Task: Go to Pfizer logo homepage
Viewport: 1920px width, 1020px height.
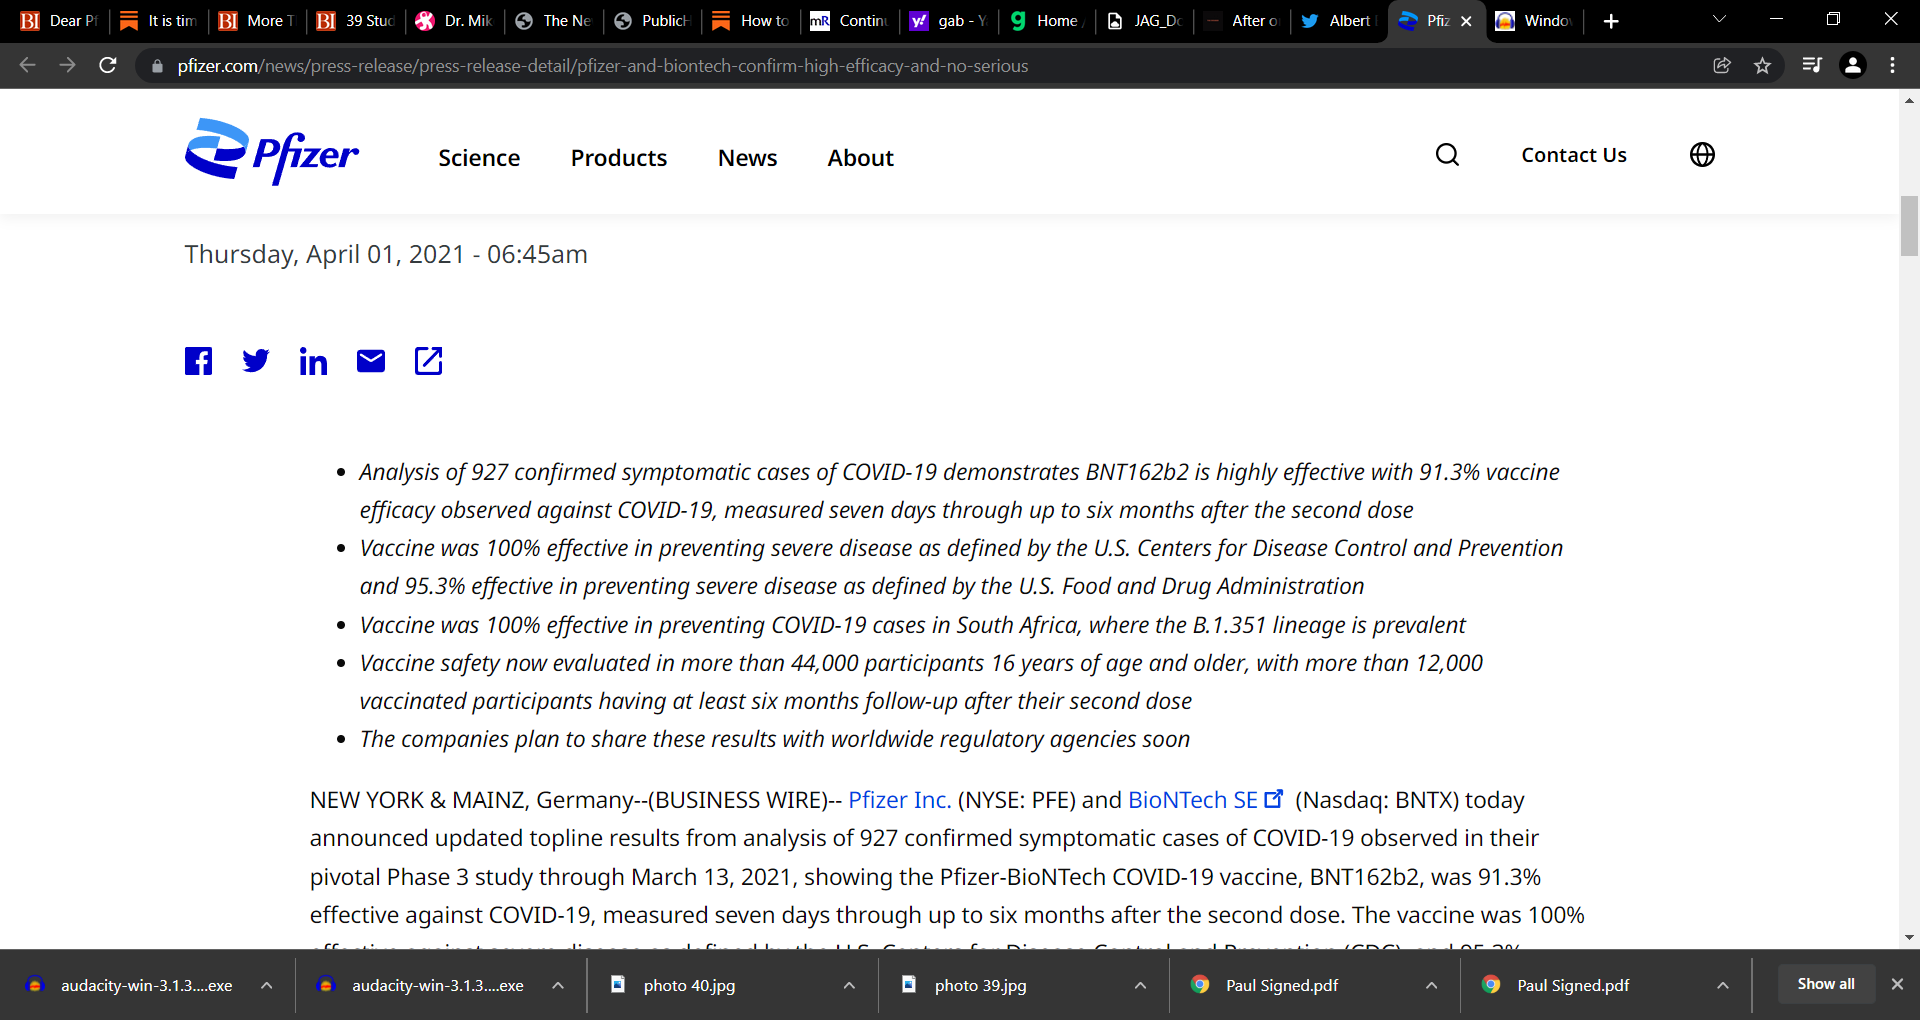Action: click(271, 152)
